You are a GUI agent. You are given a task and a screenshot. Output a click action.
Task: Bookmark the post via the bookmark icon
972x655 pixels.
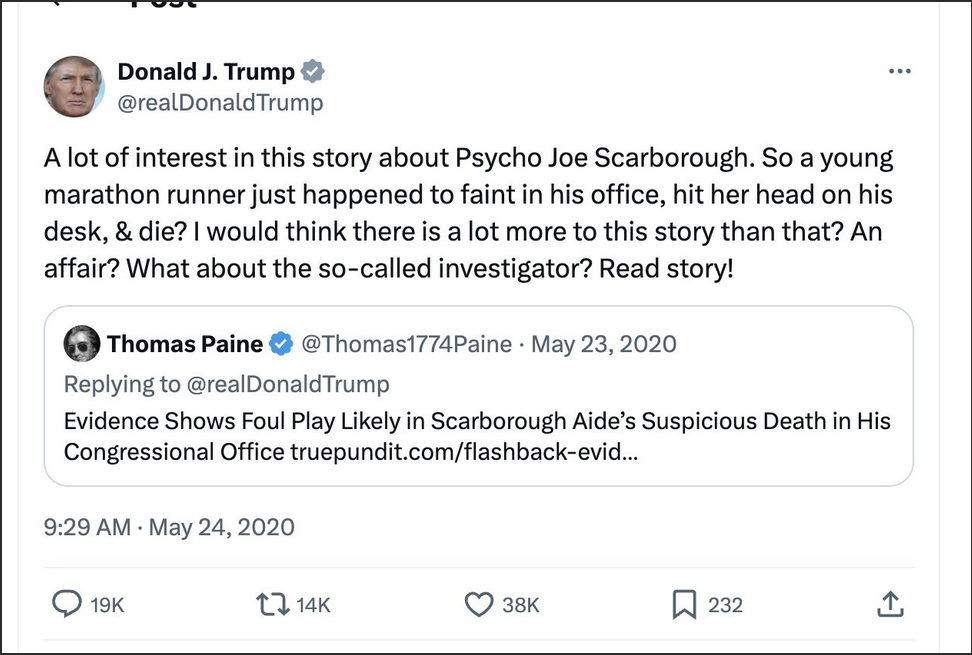(x=683, y=604)
